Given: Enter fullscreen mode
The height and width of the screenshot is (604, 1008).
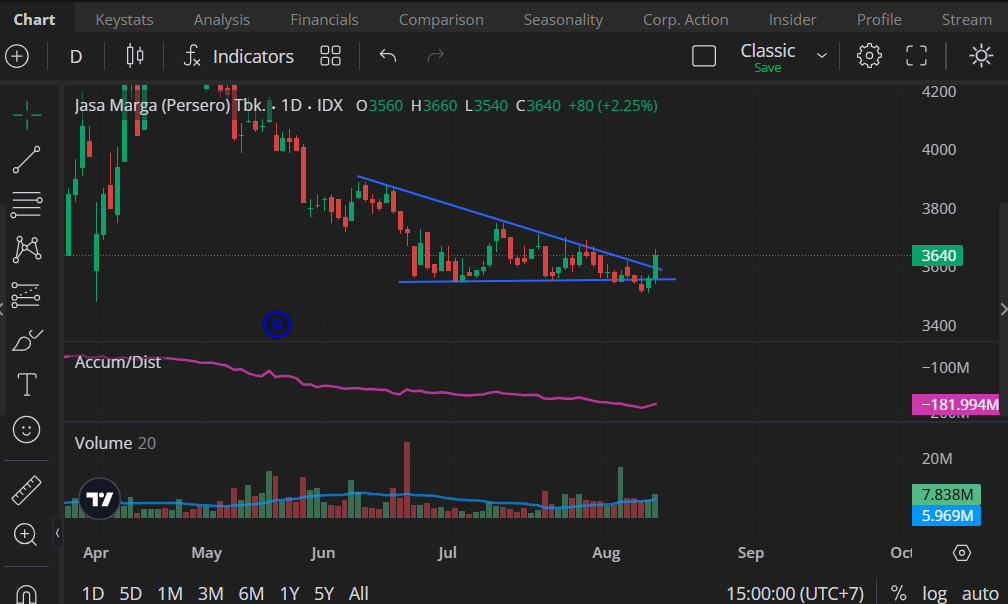Looking at the screenshot, I should point(917,56).
